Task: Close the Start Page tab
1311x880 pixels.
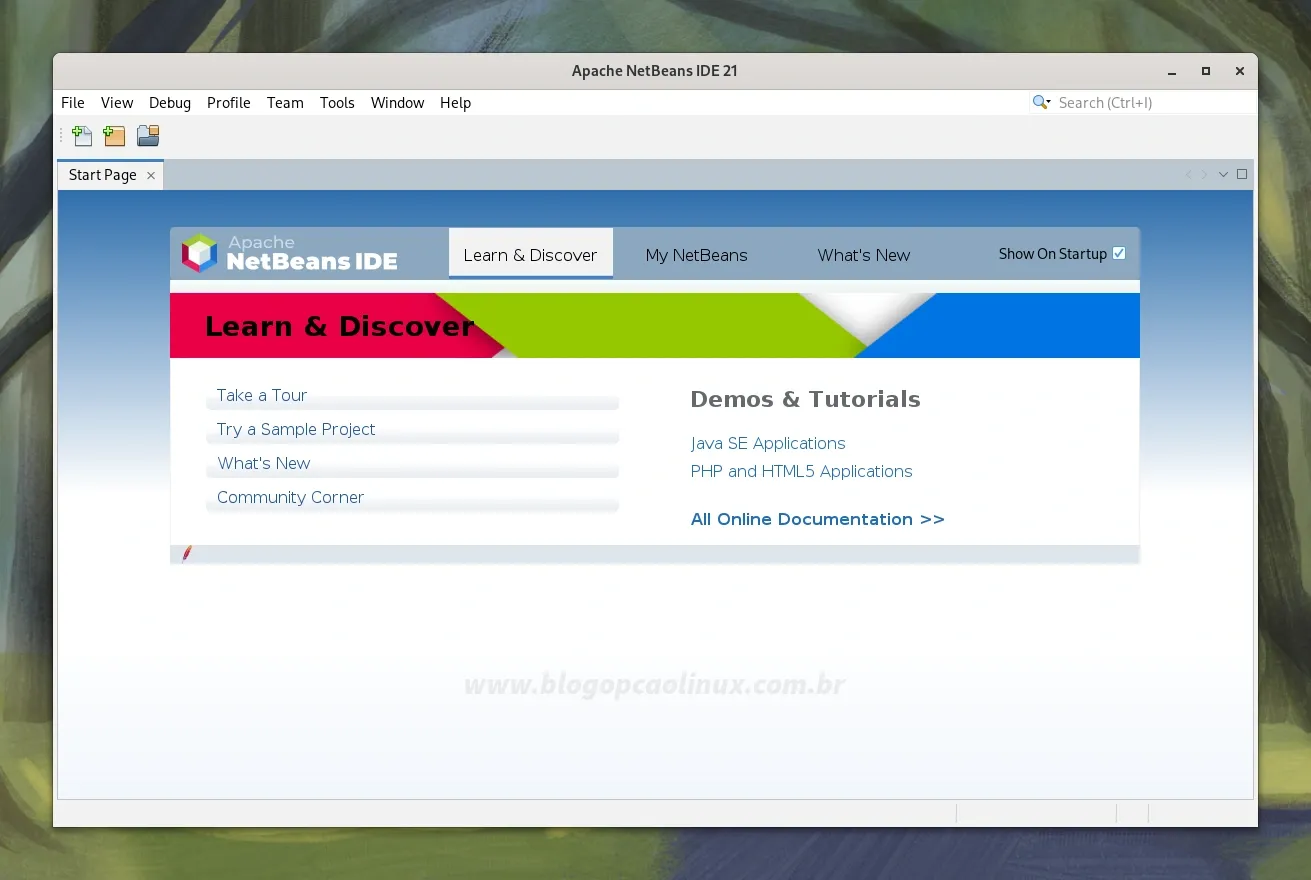Action: (151, 175)
